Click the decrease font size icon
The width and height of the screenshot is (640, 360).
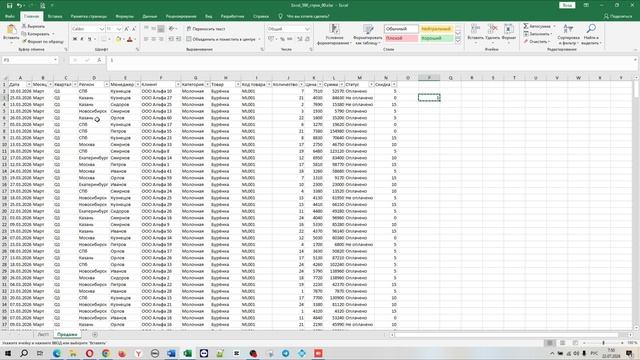[134, 29]
